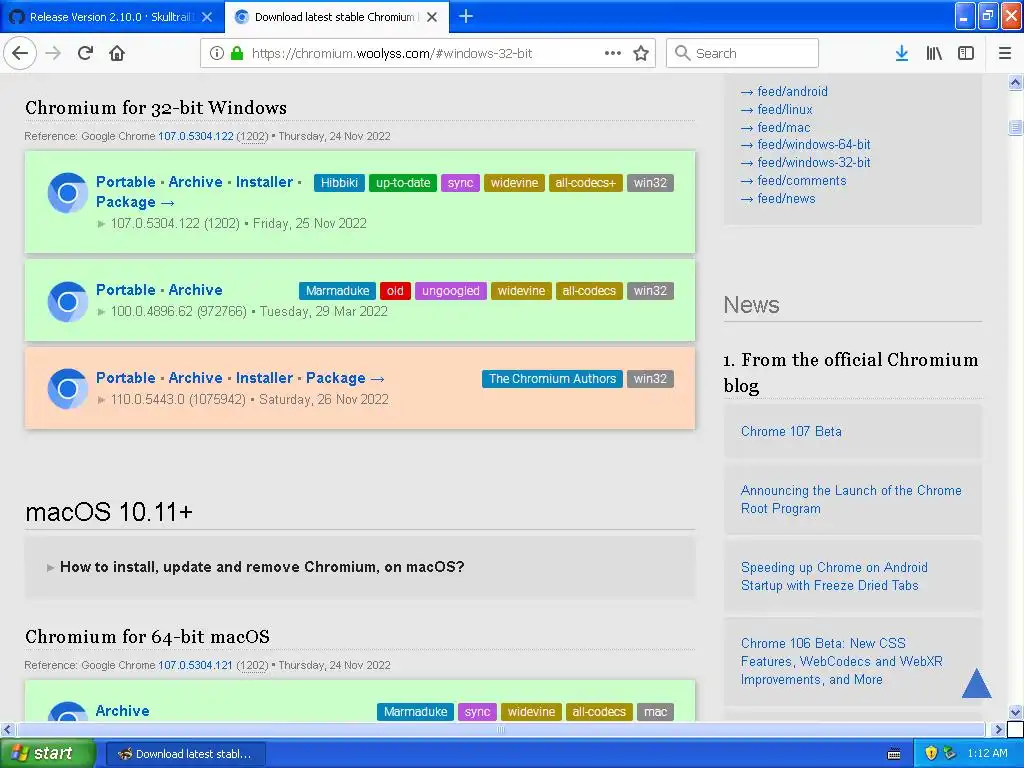The image size is (1024, 768).
Task: Click the Hibbiki row Package link
Action: point(135,202)
